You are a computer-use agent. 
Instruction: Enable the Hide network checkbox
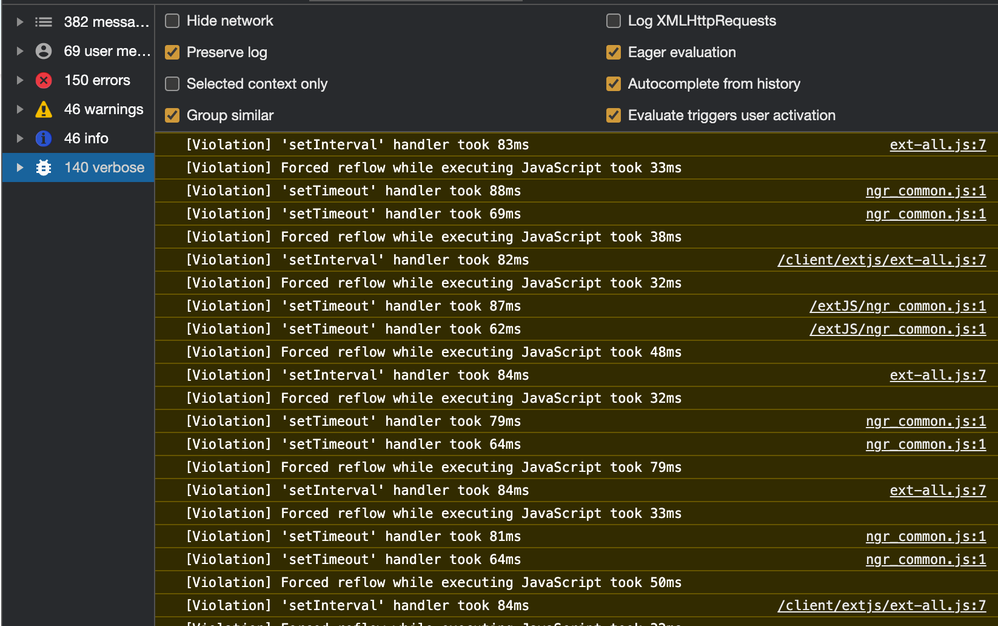click(172, 21)
